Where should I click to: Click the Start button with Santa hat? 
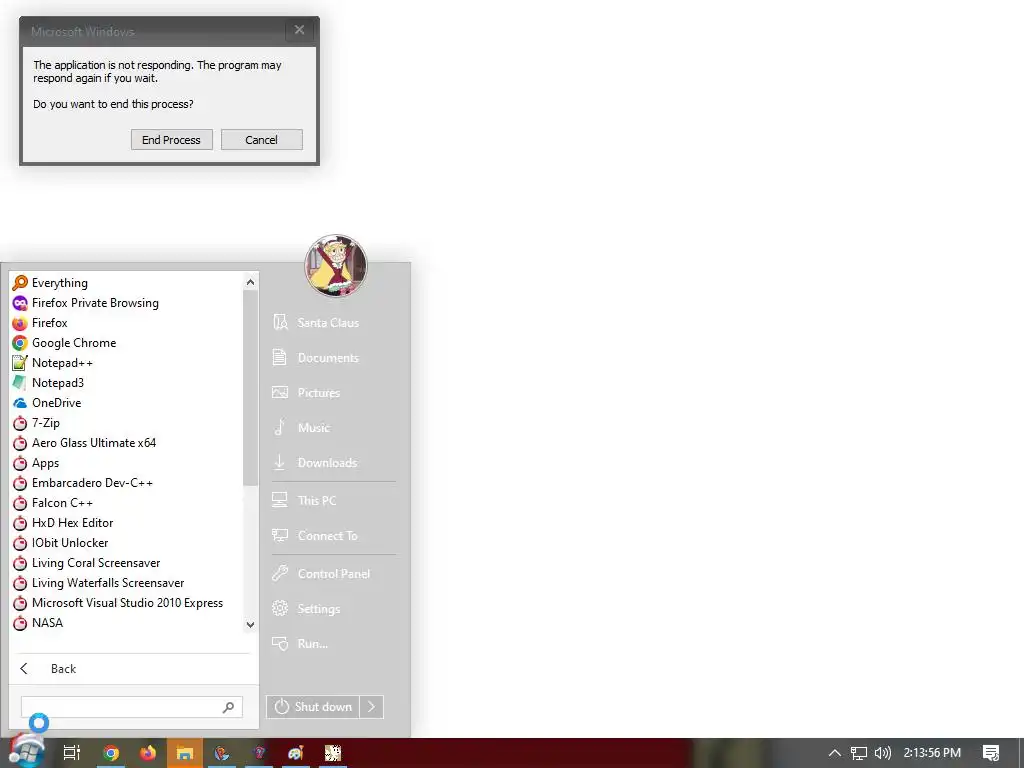coord(26,752)
